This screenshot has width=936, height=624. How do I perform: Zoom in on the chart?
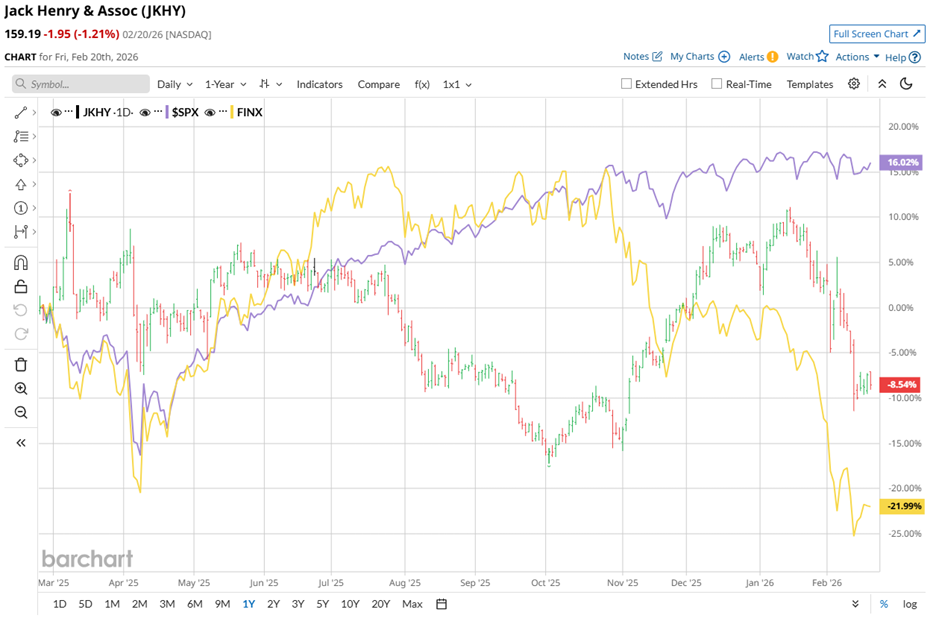click(x=20, y=388)
